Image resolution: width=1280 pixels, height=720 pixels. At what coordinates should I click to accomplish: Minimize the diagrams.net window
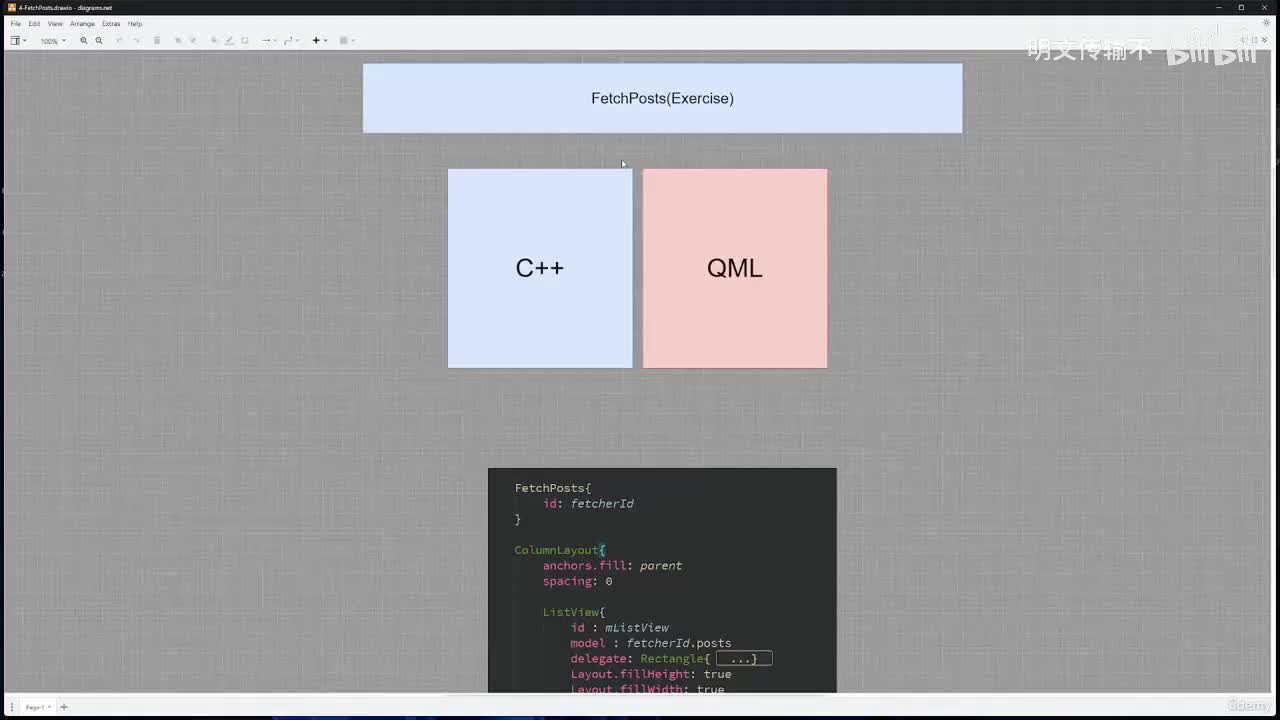pyautogui.click(x=1219, y=7)
